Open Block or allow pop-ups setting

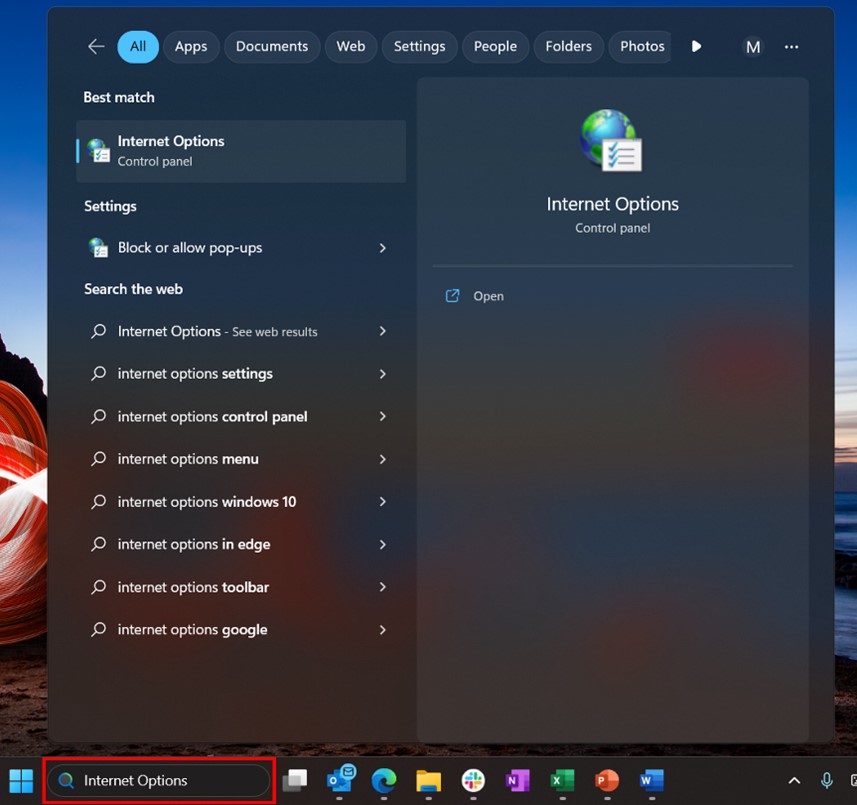241,248
